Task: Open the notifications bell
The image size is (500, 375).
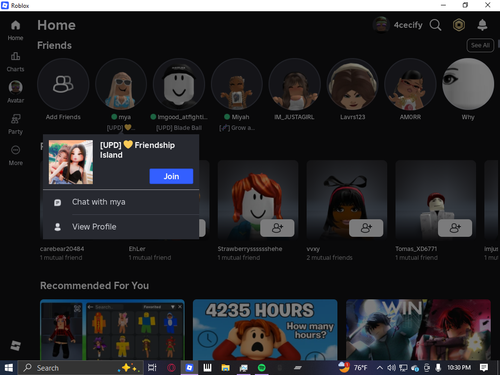Action: 482,25
